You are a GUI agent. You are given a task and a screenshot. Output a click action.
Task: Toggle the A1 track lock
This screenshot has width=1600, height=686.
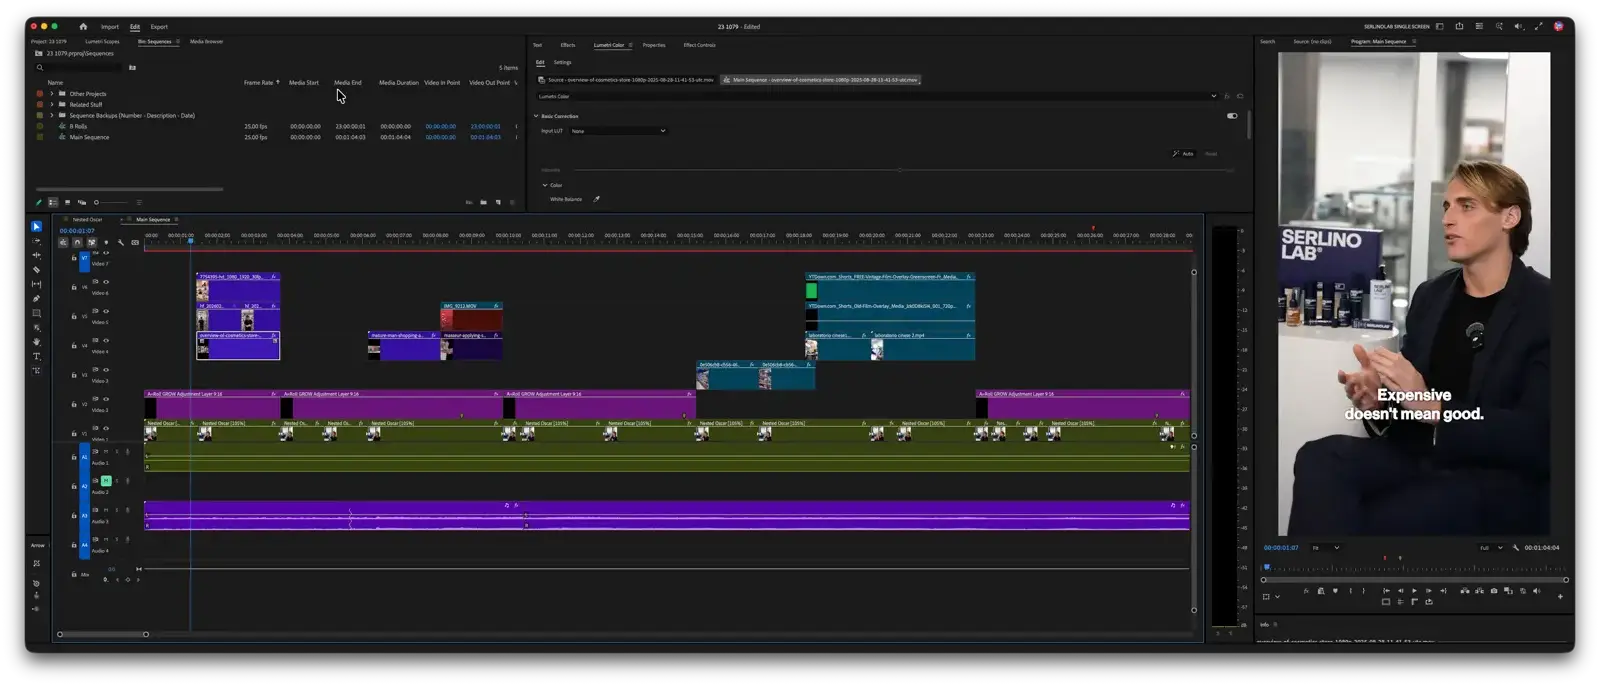(74, 457)
